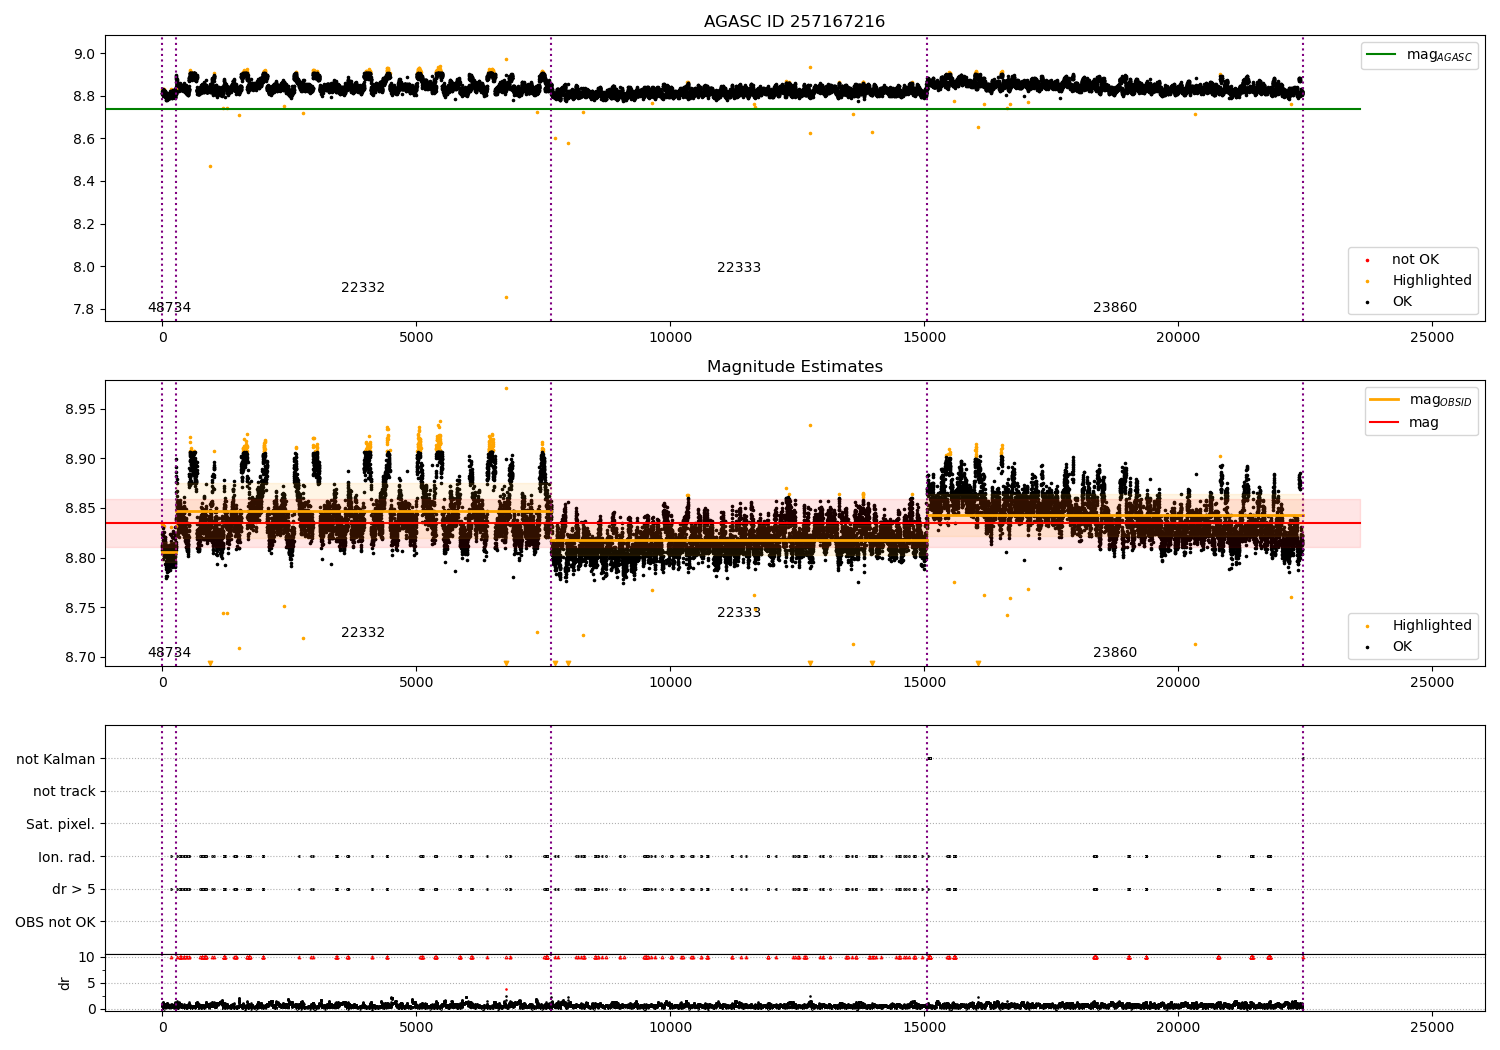The width and height of the screenshot is (1500, 1050).
Task: Click x-axis tick 25000 in top panel
Action: [1432, 338]
